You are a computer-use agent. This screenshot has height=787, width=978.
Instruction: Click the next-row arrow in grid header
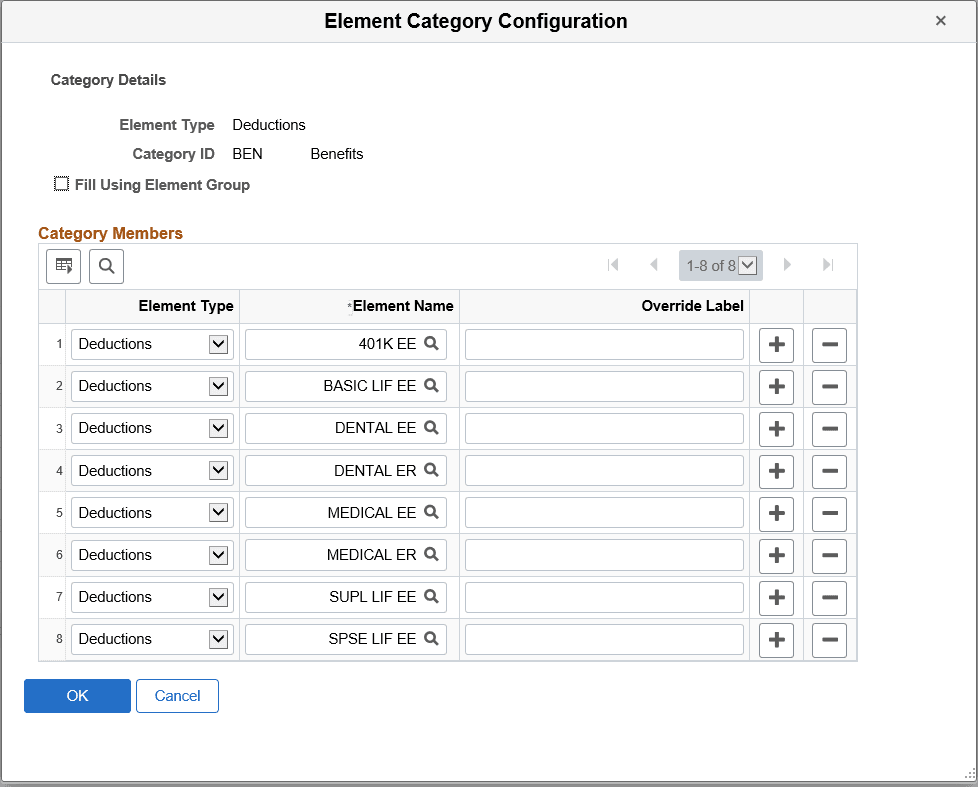(x=787, y=265)
